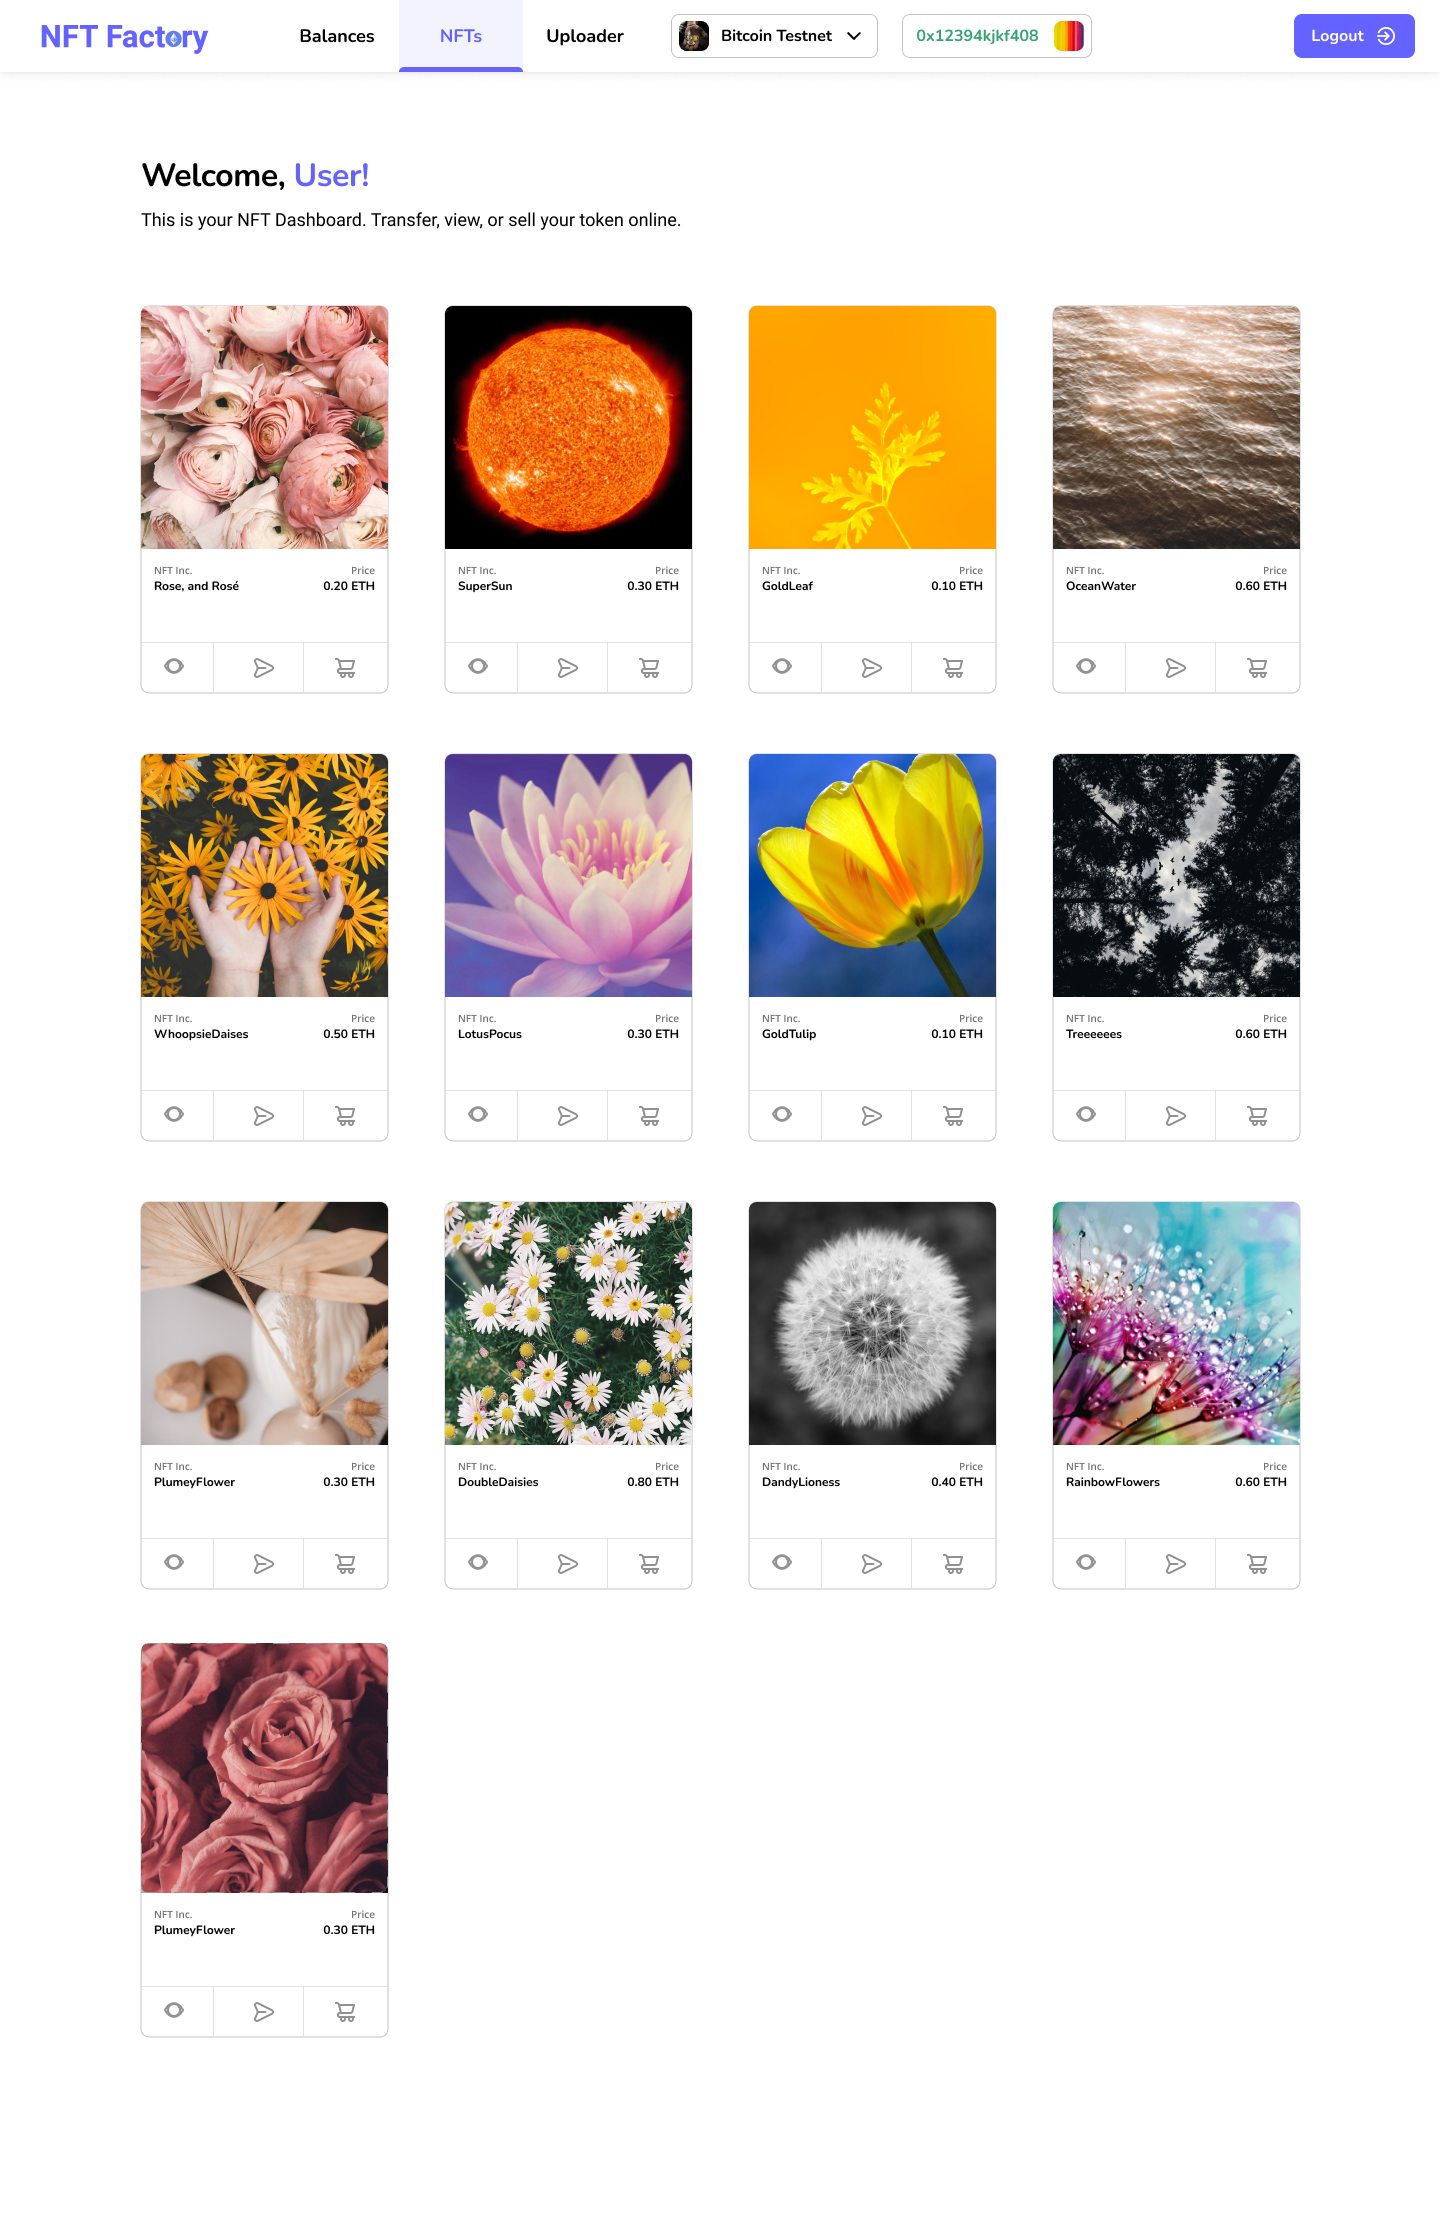Viewport: 1440px width, 2219px height.
Task: Click eye view icon for PlumeyFlower with dried palm
Action: pyautogui.click(x=174, y=1562)
